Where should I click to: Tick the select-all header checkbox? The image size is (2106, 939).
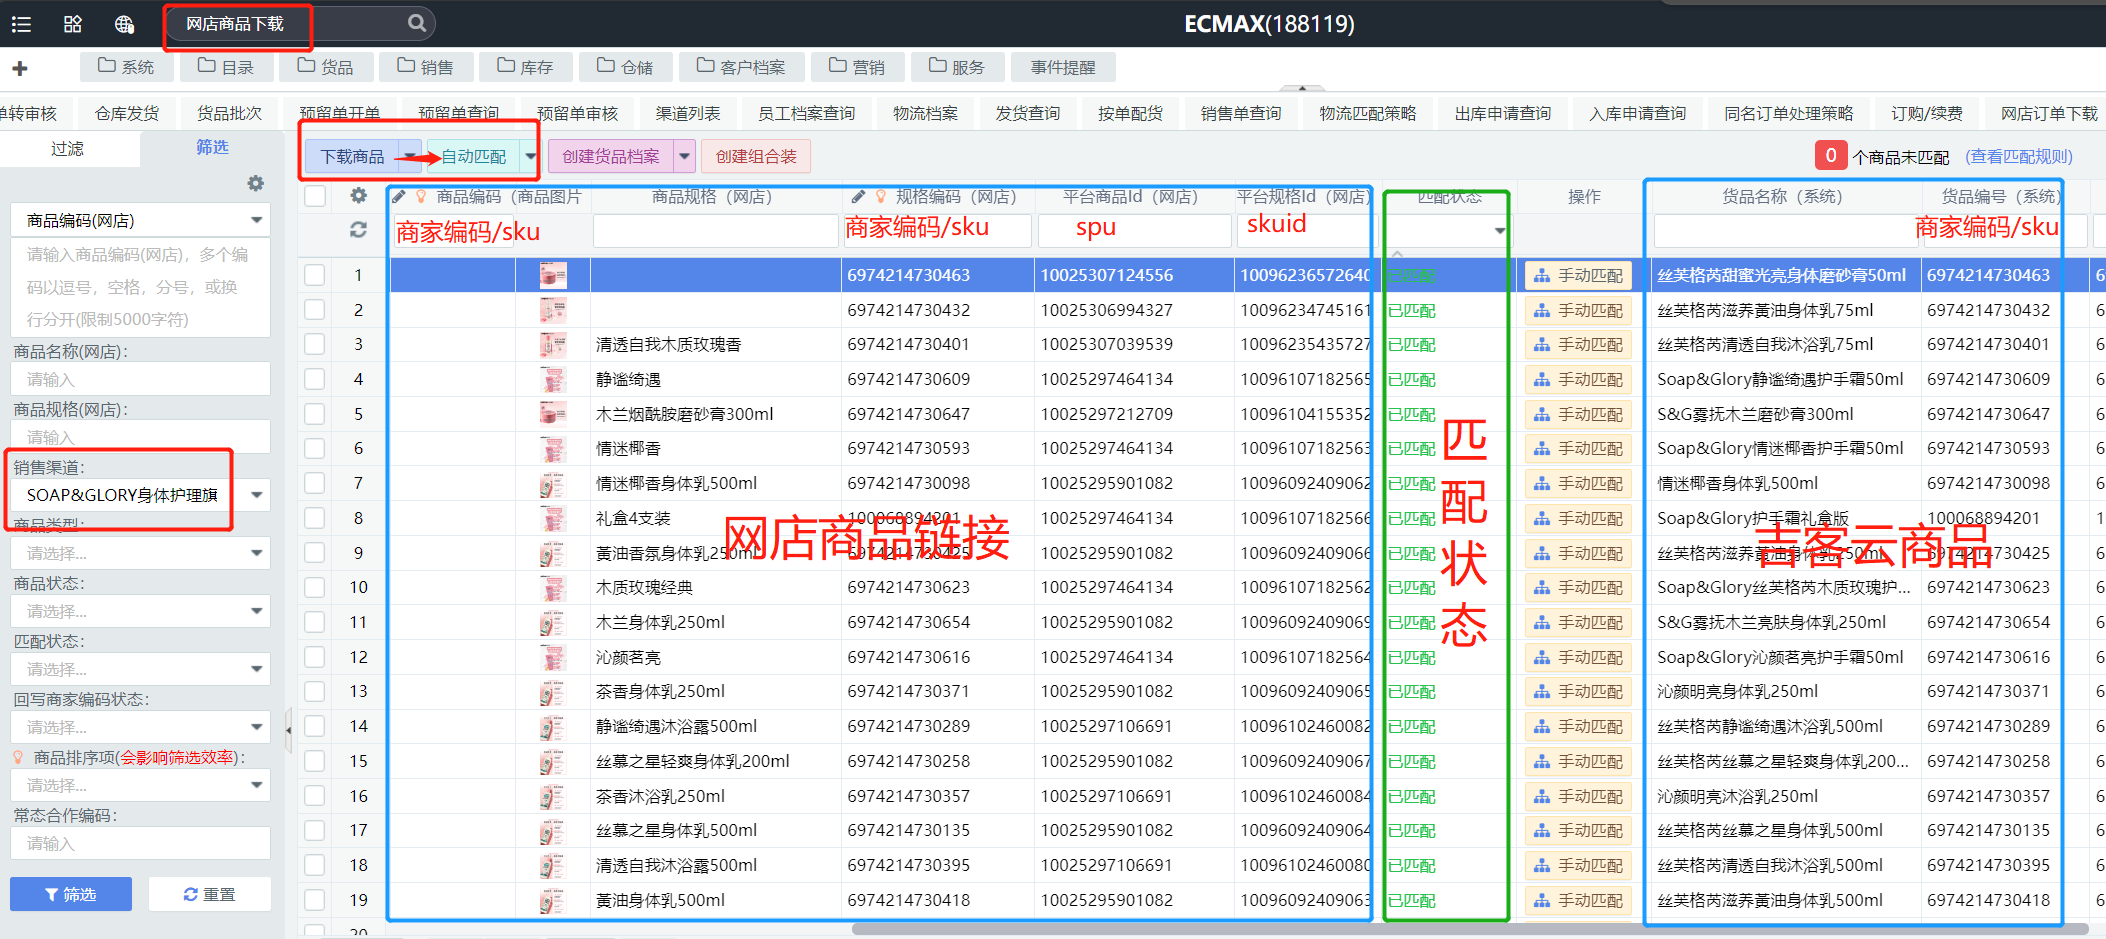[315, 196]
